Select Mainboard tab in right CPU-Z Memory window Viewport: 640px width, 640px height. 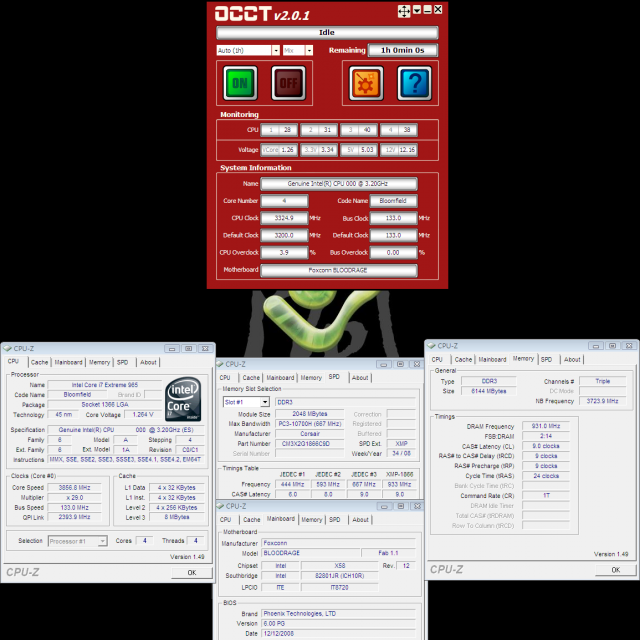point(492,359)
